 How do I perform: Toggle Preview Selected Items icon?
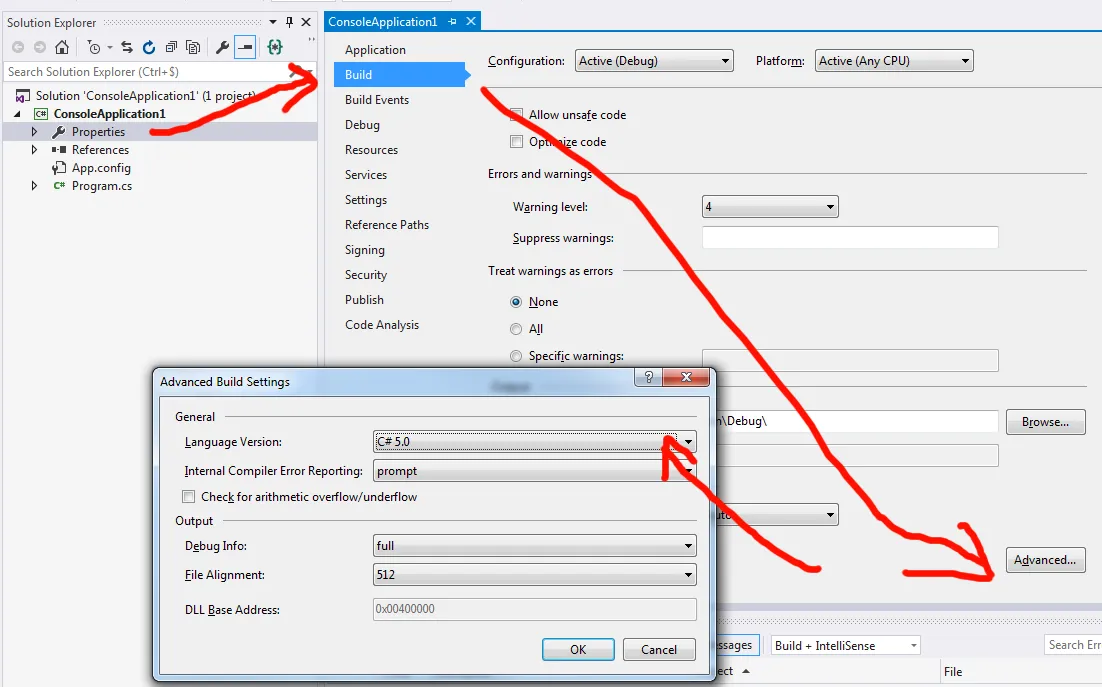[245, 47]
